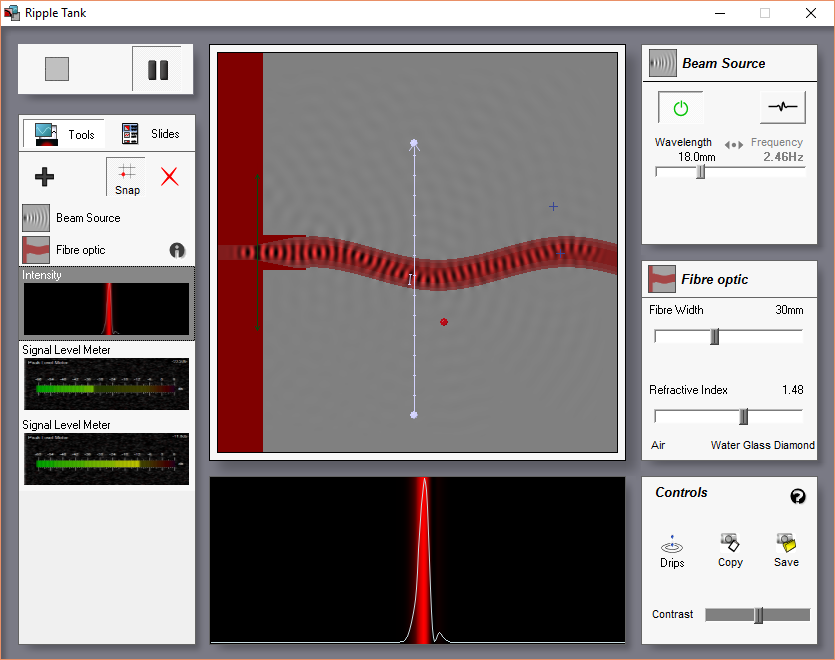This screenshot has width=835, height=660.
Task: Click the plus icon to add a tool
Action: [44, 177]
